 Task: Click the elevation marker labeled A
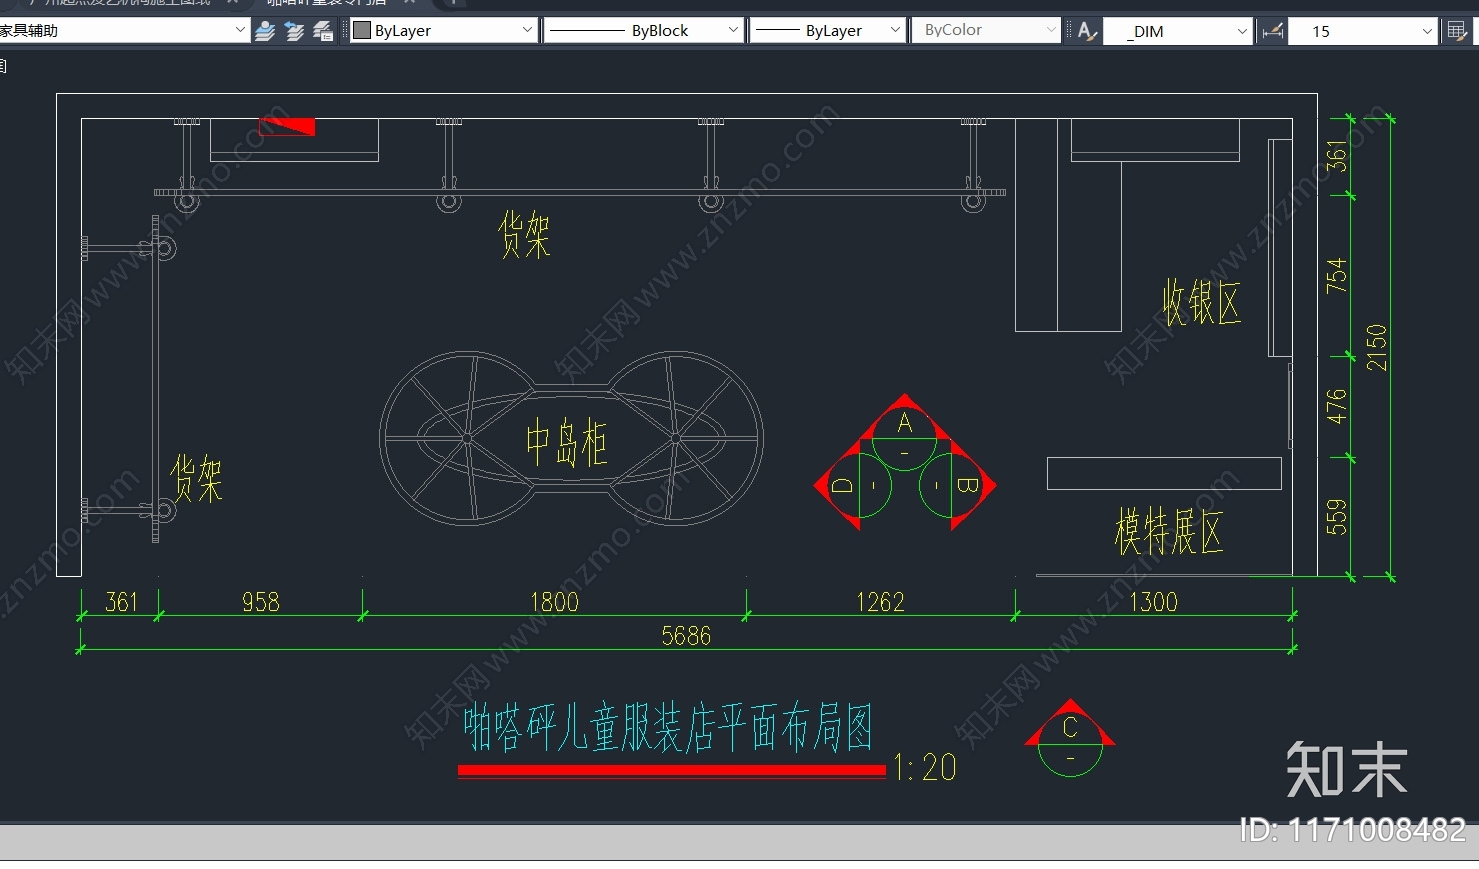905,432
